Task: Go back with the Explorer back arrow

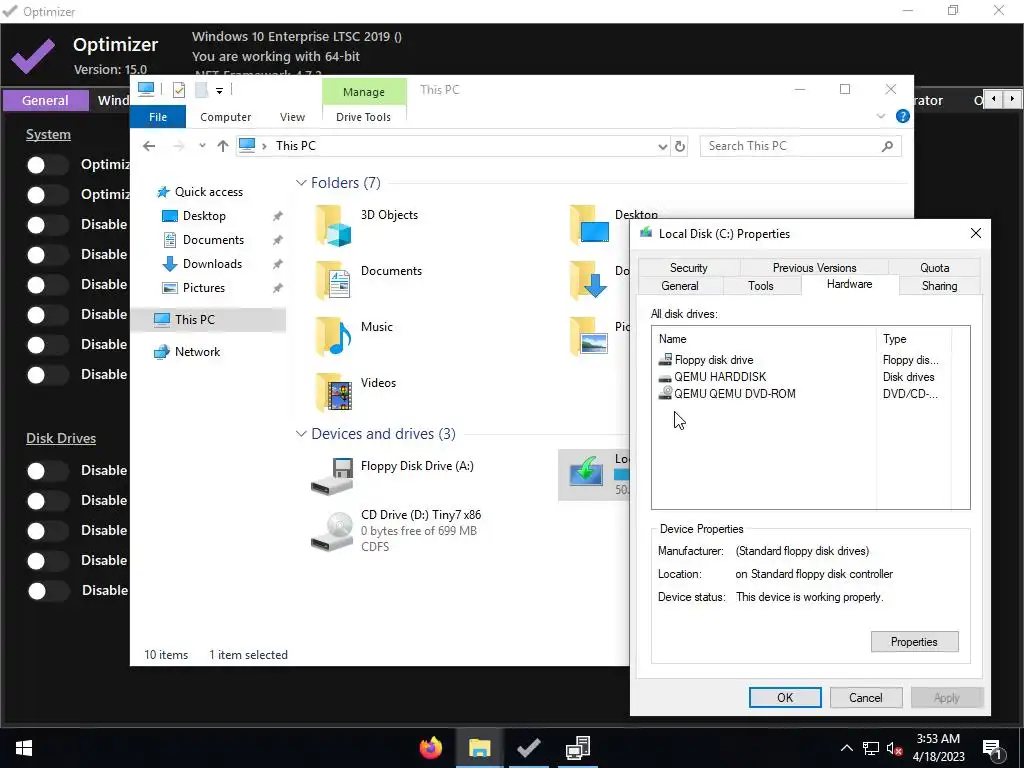Action: tap(149, 146)
